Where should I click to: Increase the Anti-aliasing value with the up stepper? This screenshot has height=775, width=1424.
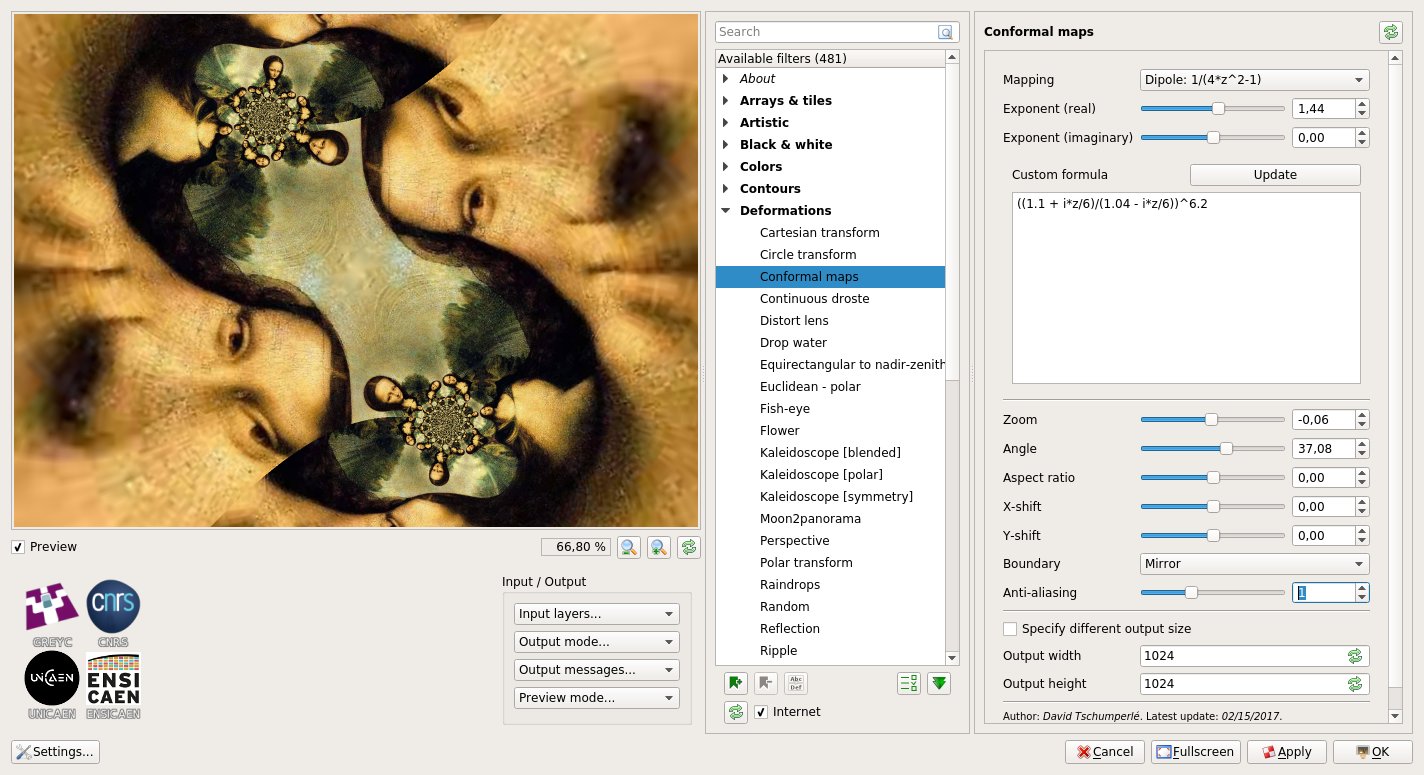(x=1362, y=588)
